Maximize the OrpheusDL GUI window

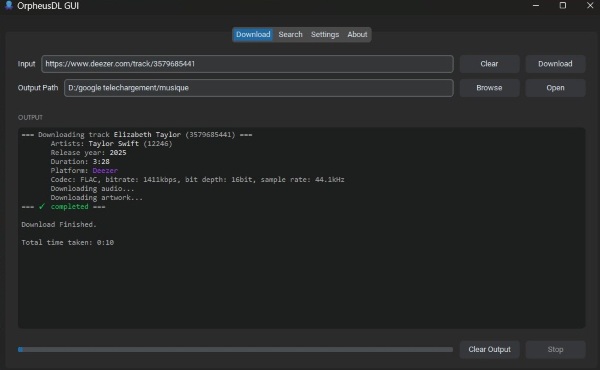[563, 5]
